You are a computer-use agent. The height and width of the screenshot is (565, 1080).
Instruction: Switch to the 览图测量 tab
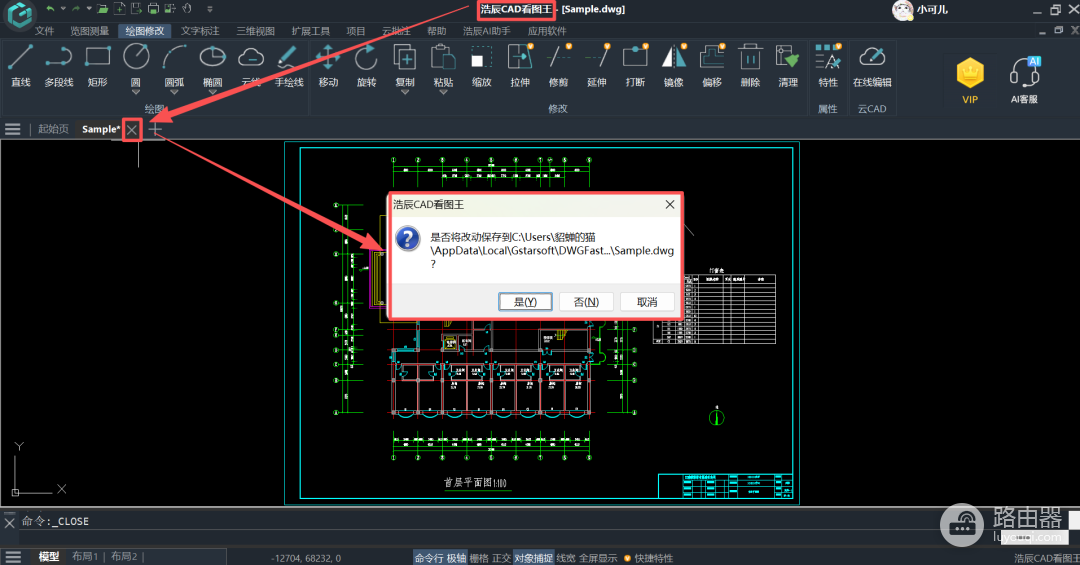(x=90, y=31)
